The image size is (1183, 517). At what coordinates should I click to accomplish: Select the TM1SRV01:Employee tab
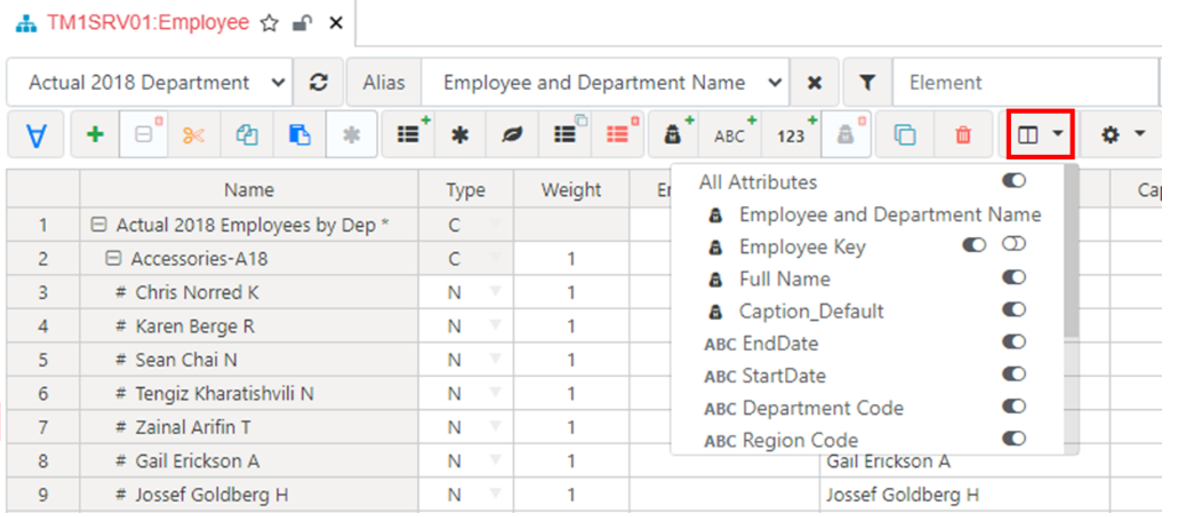[x=148, y=23]
